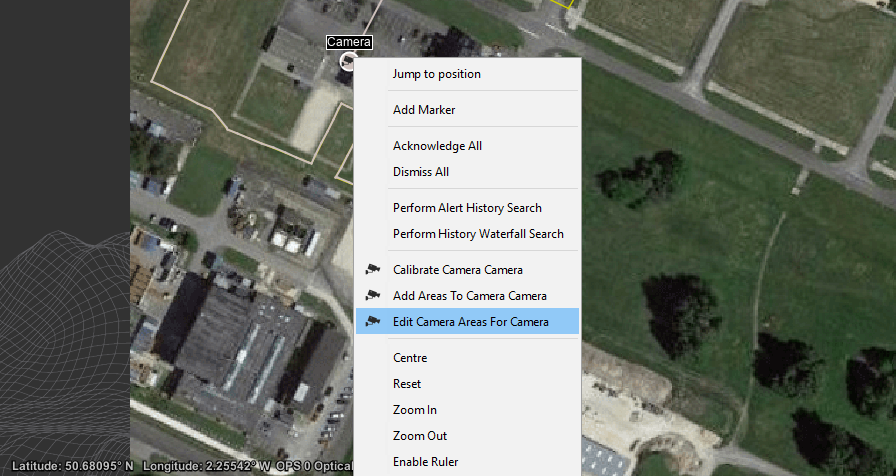The width and height of the screenshot is (896, 476).
Task: Select Calibrate Camera Camera text entry
Action: [x=458, y=270]
